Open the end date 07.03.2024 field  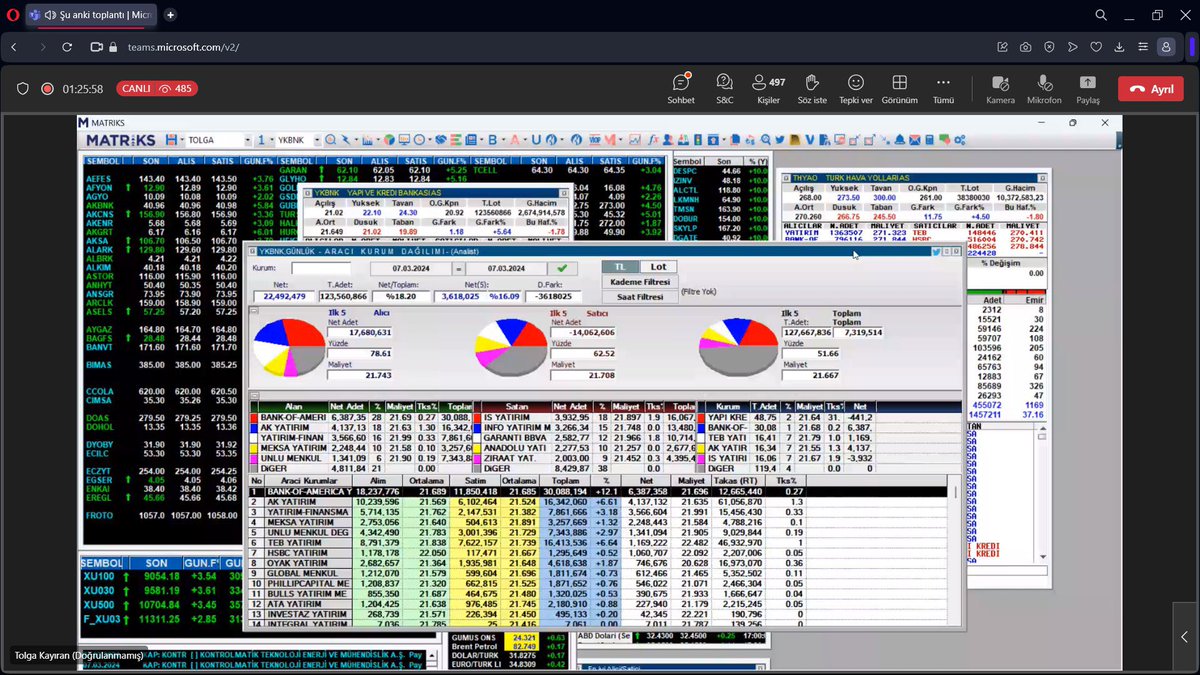point(504,268)
